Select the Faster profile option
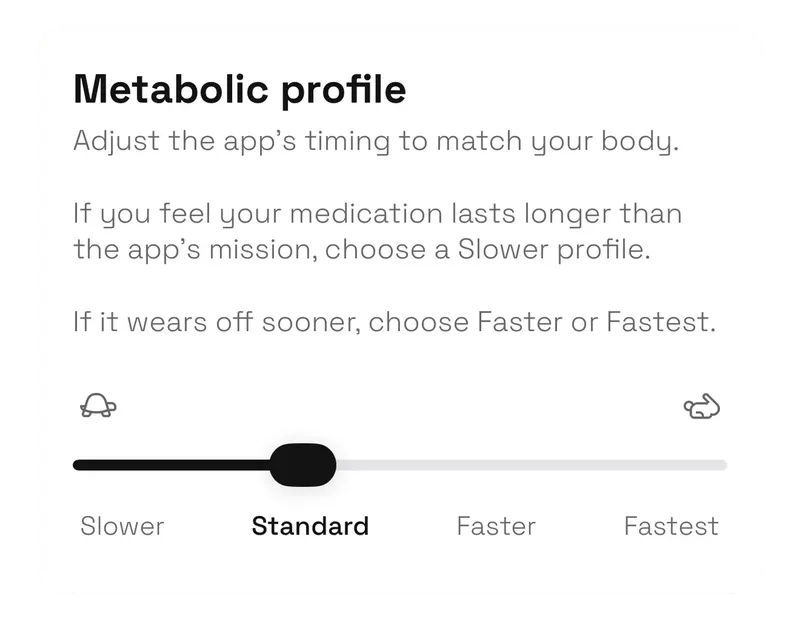The height and width of the screenshot is (618, 800). point(497,525)
